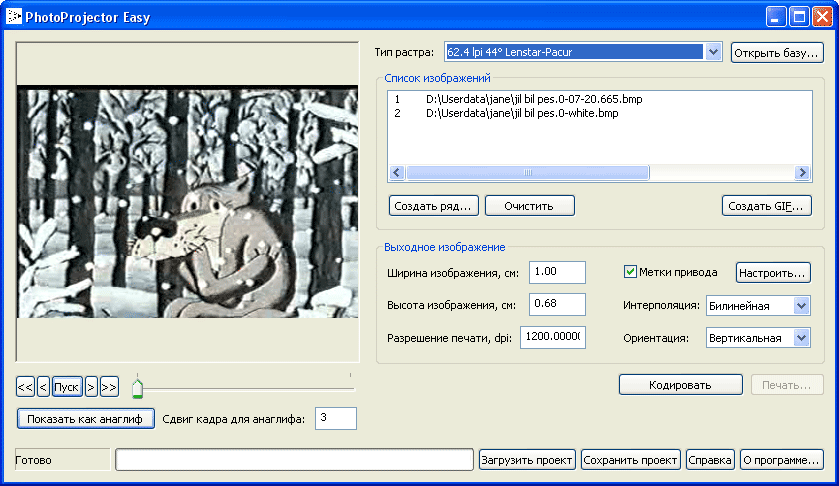Open the Интерполяция dropdown
The height and width of the screenshot is (486, 839).
[x=758, y=306]
